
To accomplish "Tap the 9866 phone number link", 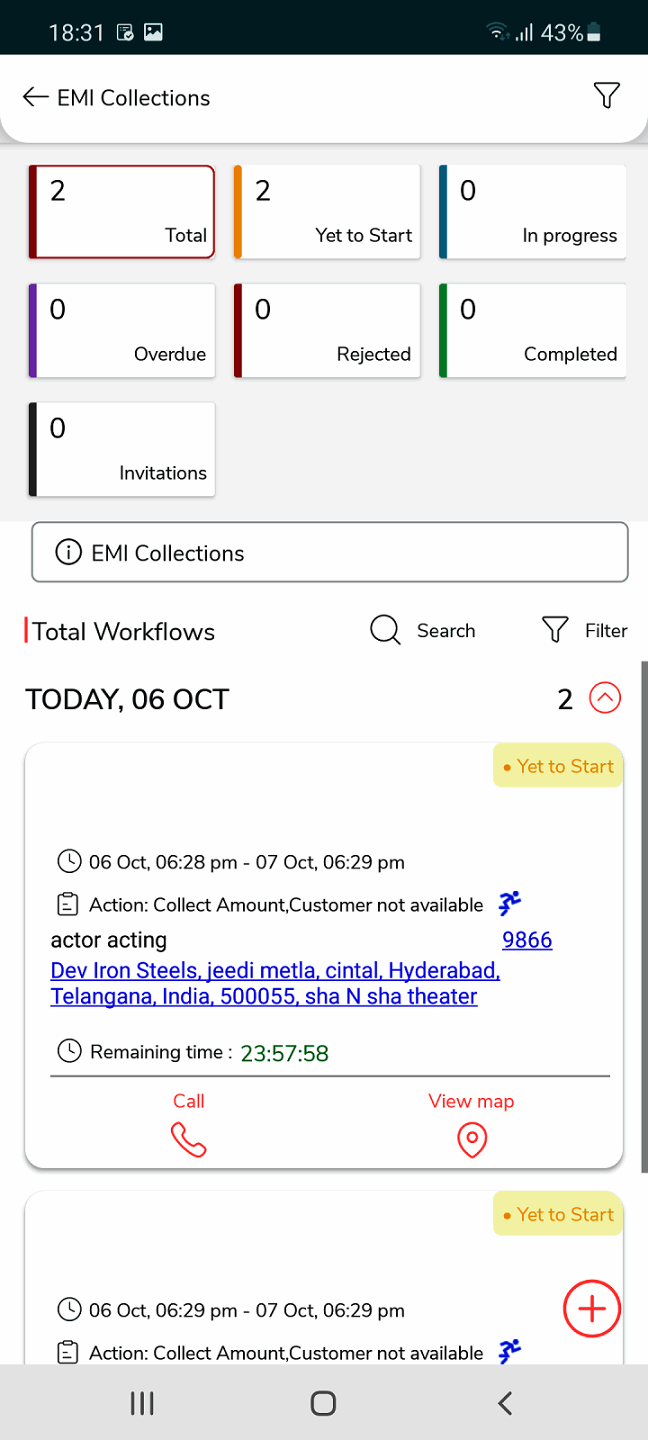I will tap(527, 940).
